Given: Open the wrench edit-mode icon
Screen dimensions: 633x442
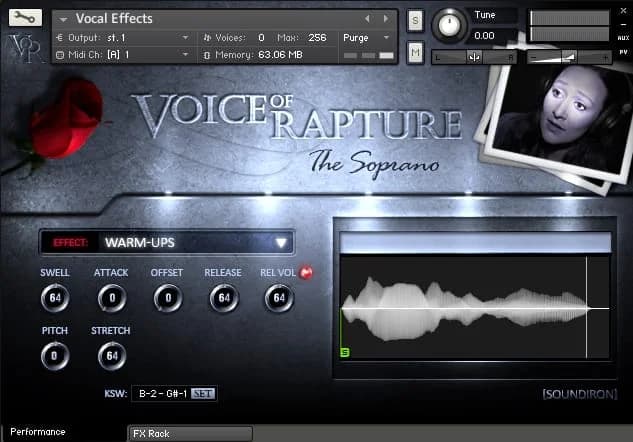Looking at the screenshot, I should [x=25, y=17].
